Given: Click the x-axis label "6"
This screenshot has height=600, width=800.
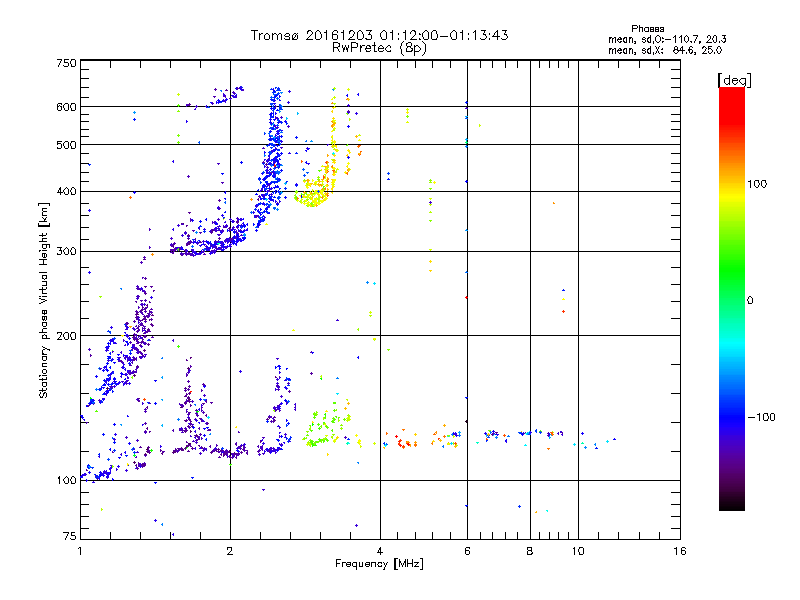Looking at the screenshot, I should pos(467,551).
